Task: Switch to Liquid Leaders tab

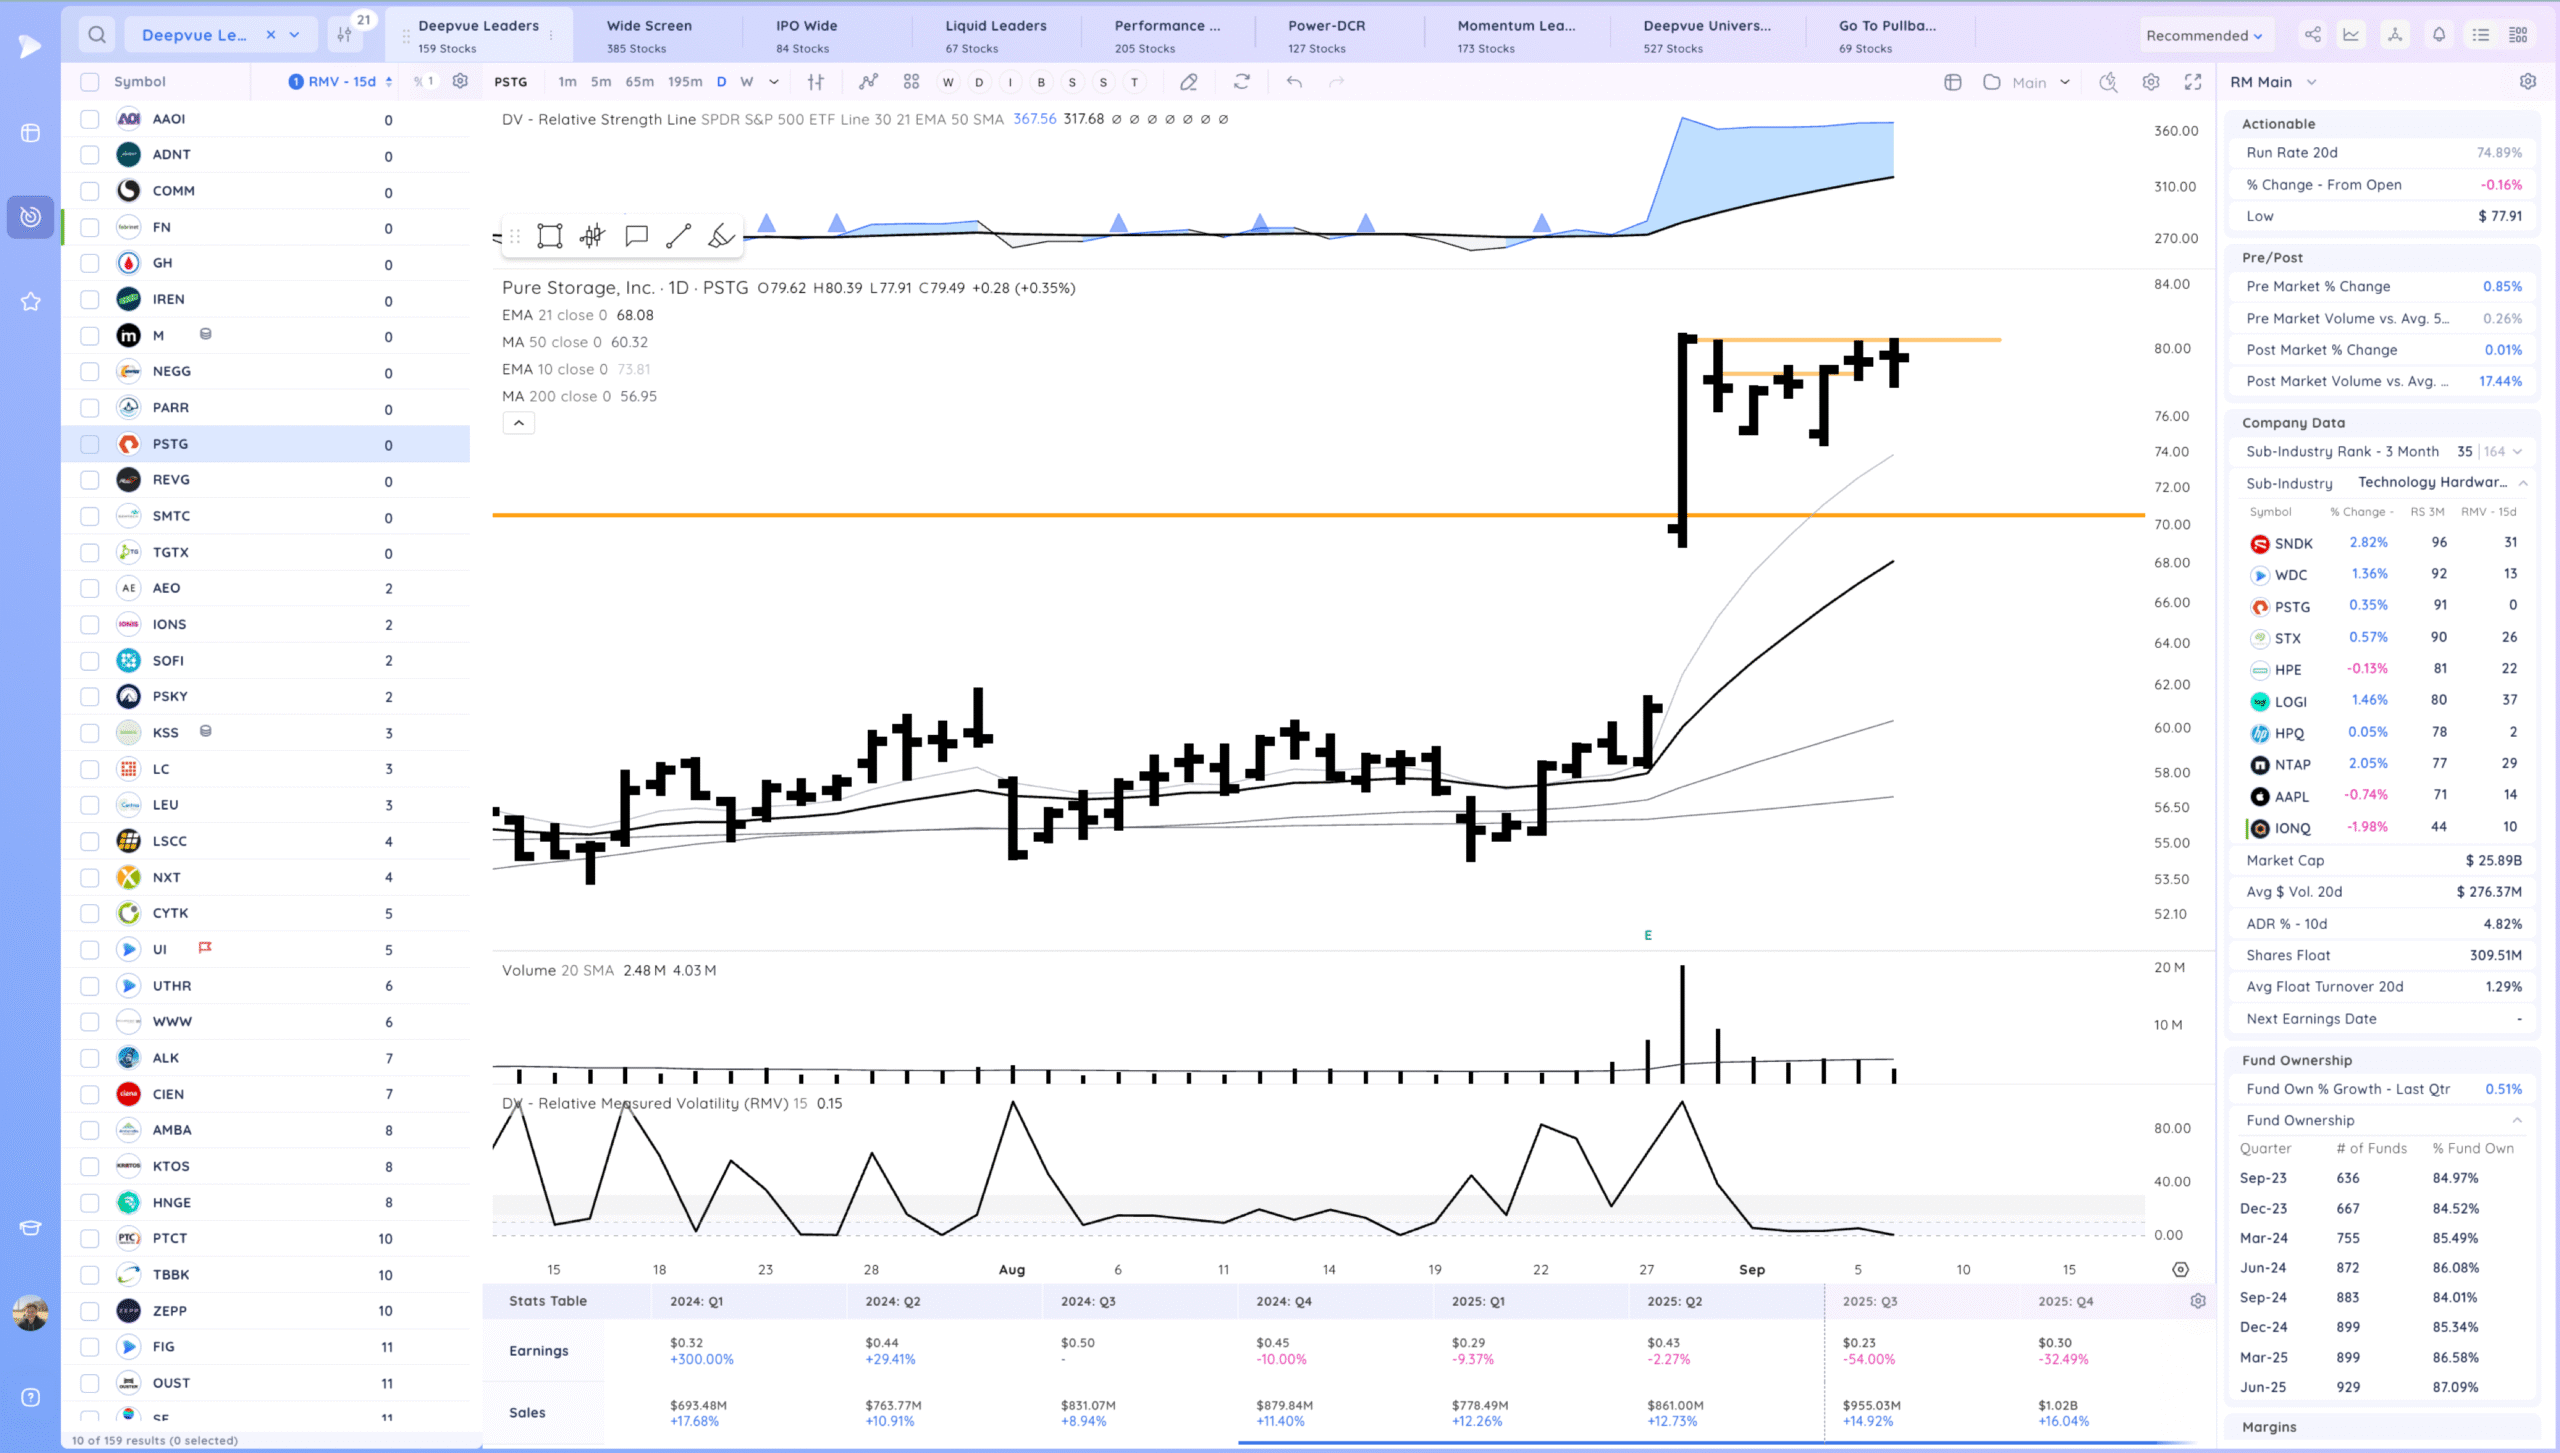Action: pos(996,35)
